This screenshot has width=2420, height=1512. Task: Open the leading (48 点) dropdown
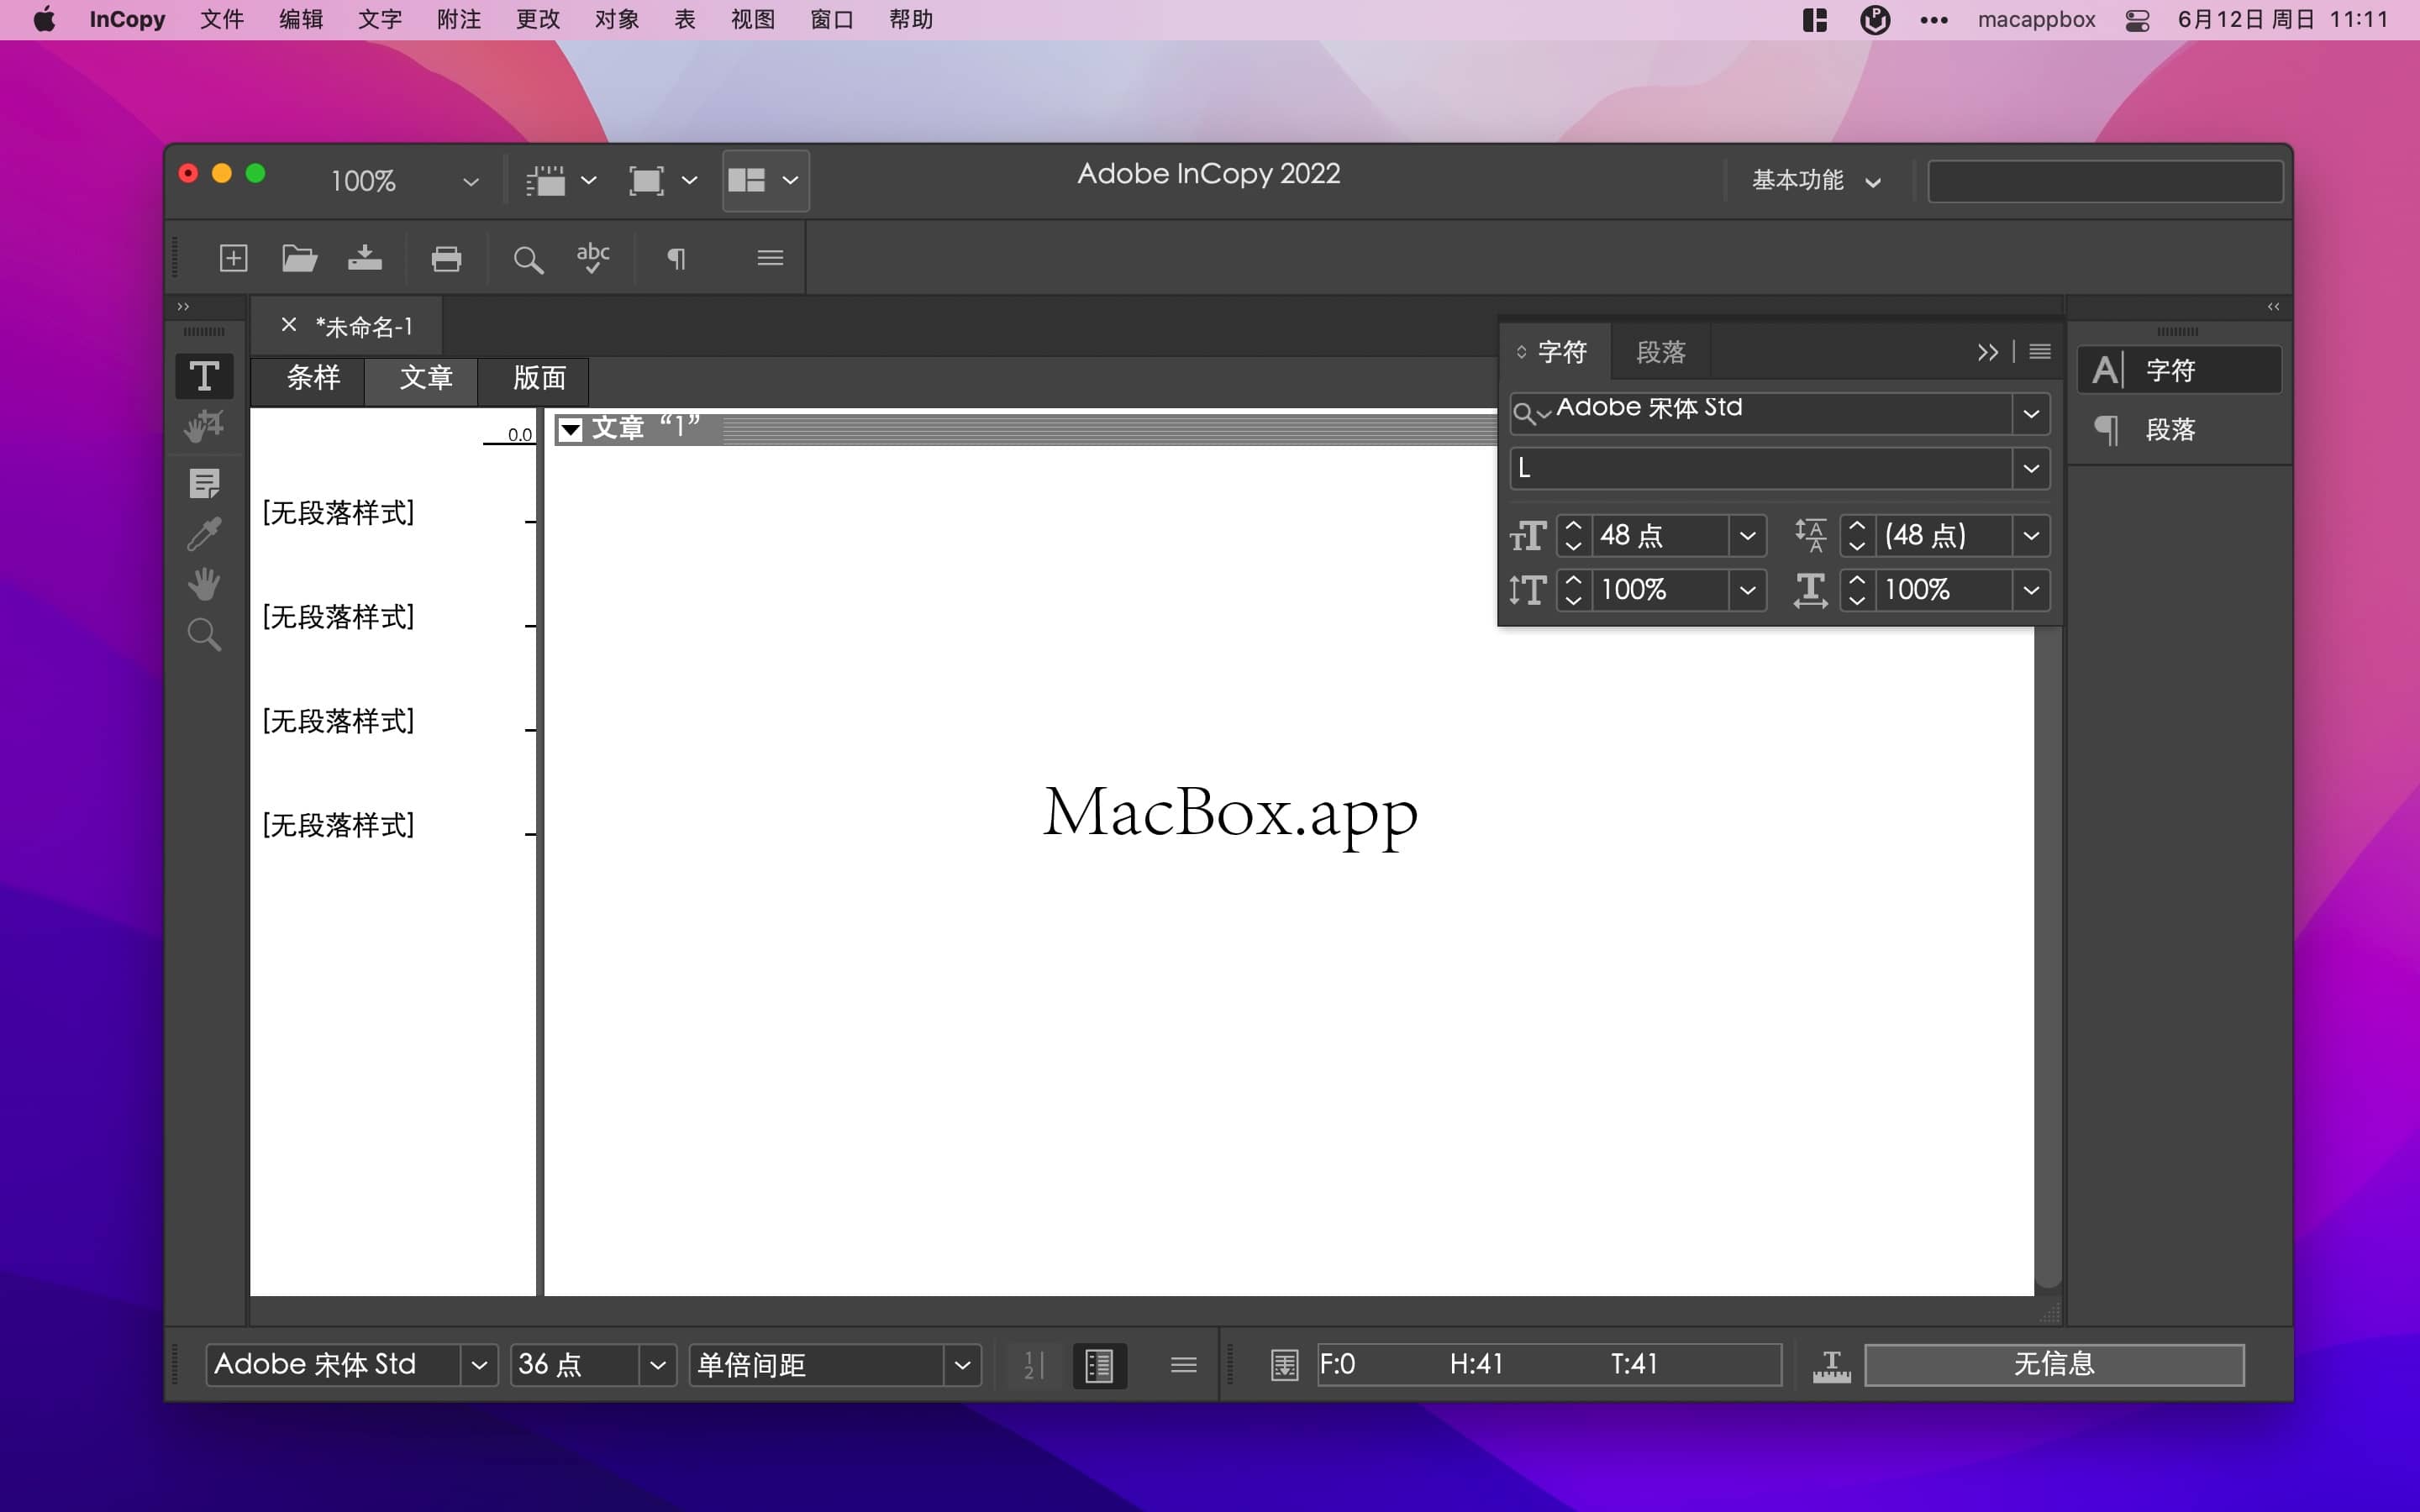click(x=2031, y=535)
